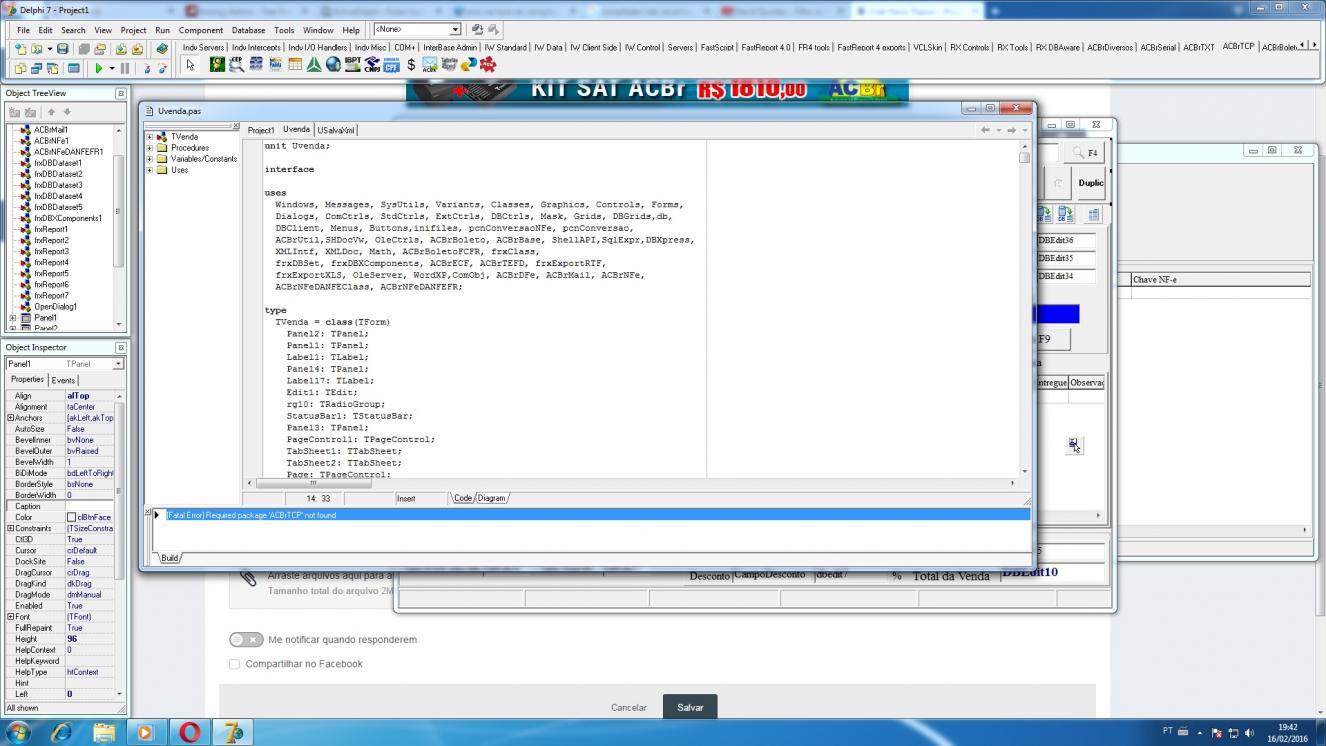Click the Step Over debug icon
The height and width of the screenshot is (746, 1326).
point(162,68)
